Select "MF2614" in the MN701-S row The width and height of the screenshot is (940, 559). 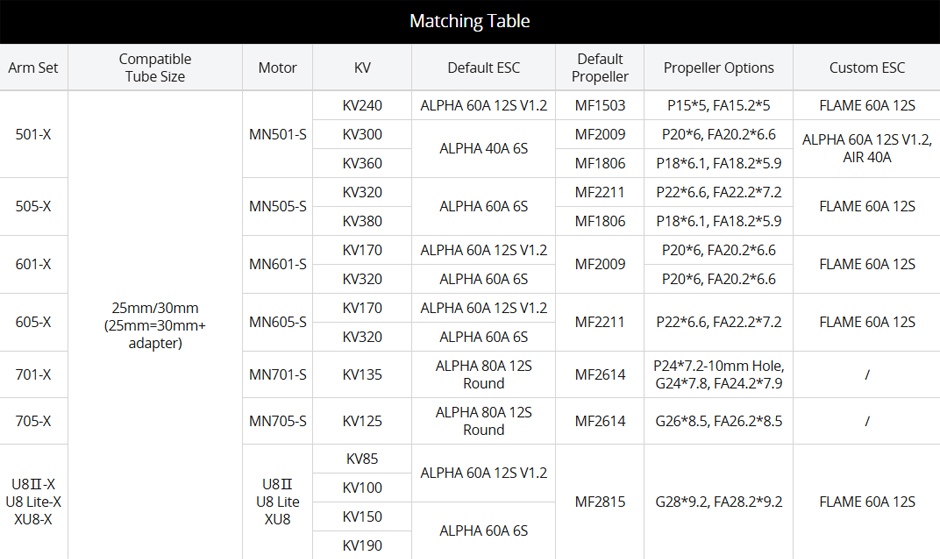(x=599, y=375)
